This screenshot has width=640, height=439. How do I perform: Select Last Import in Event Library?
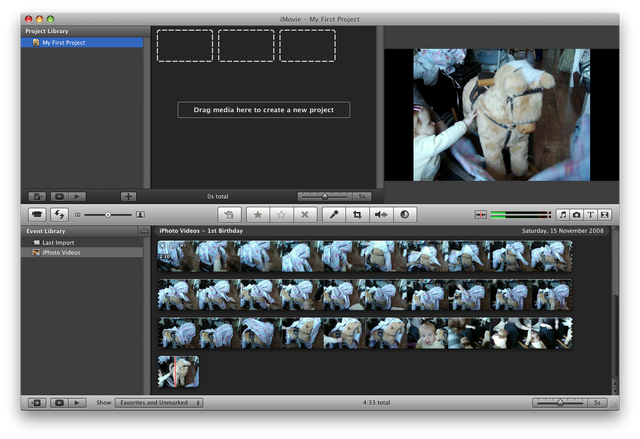click(82, 242)
